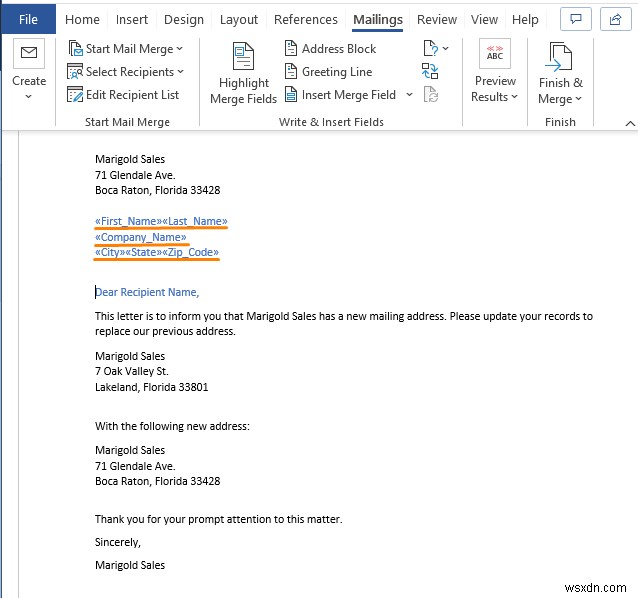This screenshot has height=598, width=638.
Task: Expand Start Mail Merge dropdown arrow
Action: [179, 49]
